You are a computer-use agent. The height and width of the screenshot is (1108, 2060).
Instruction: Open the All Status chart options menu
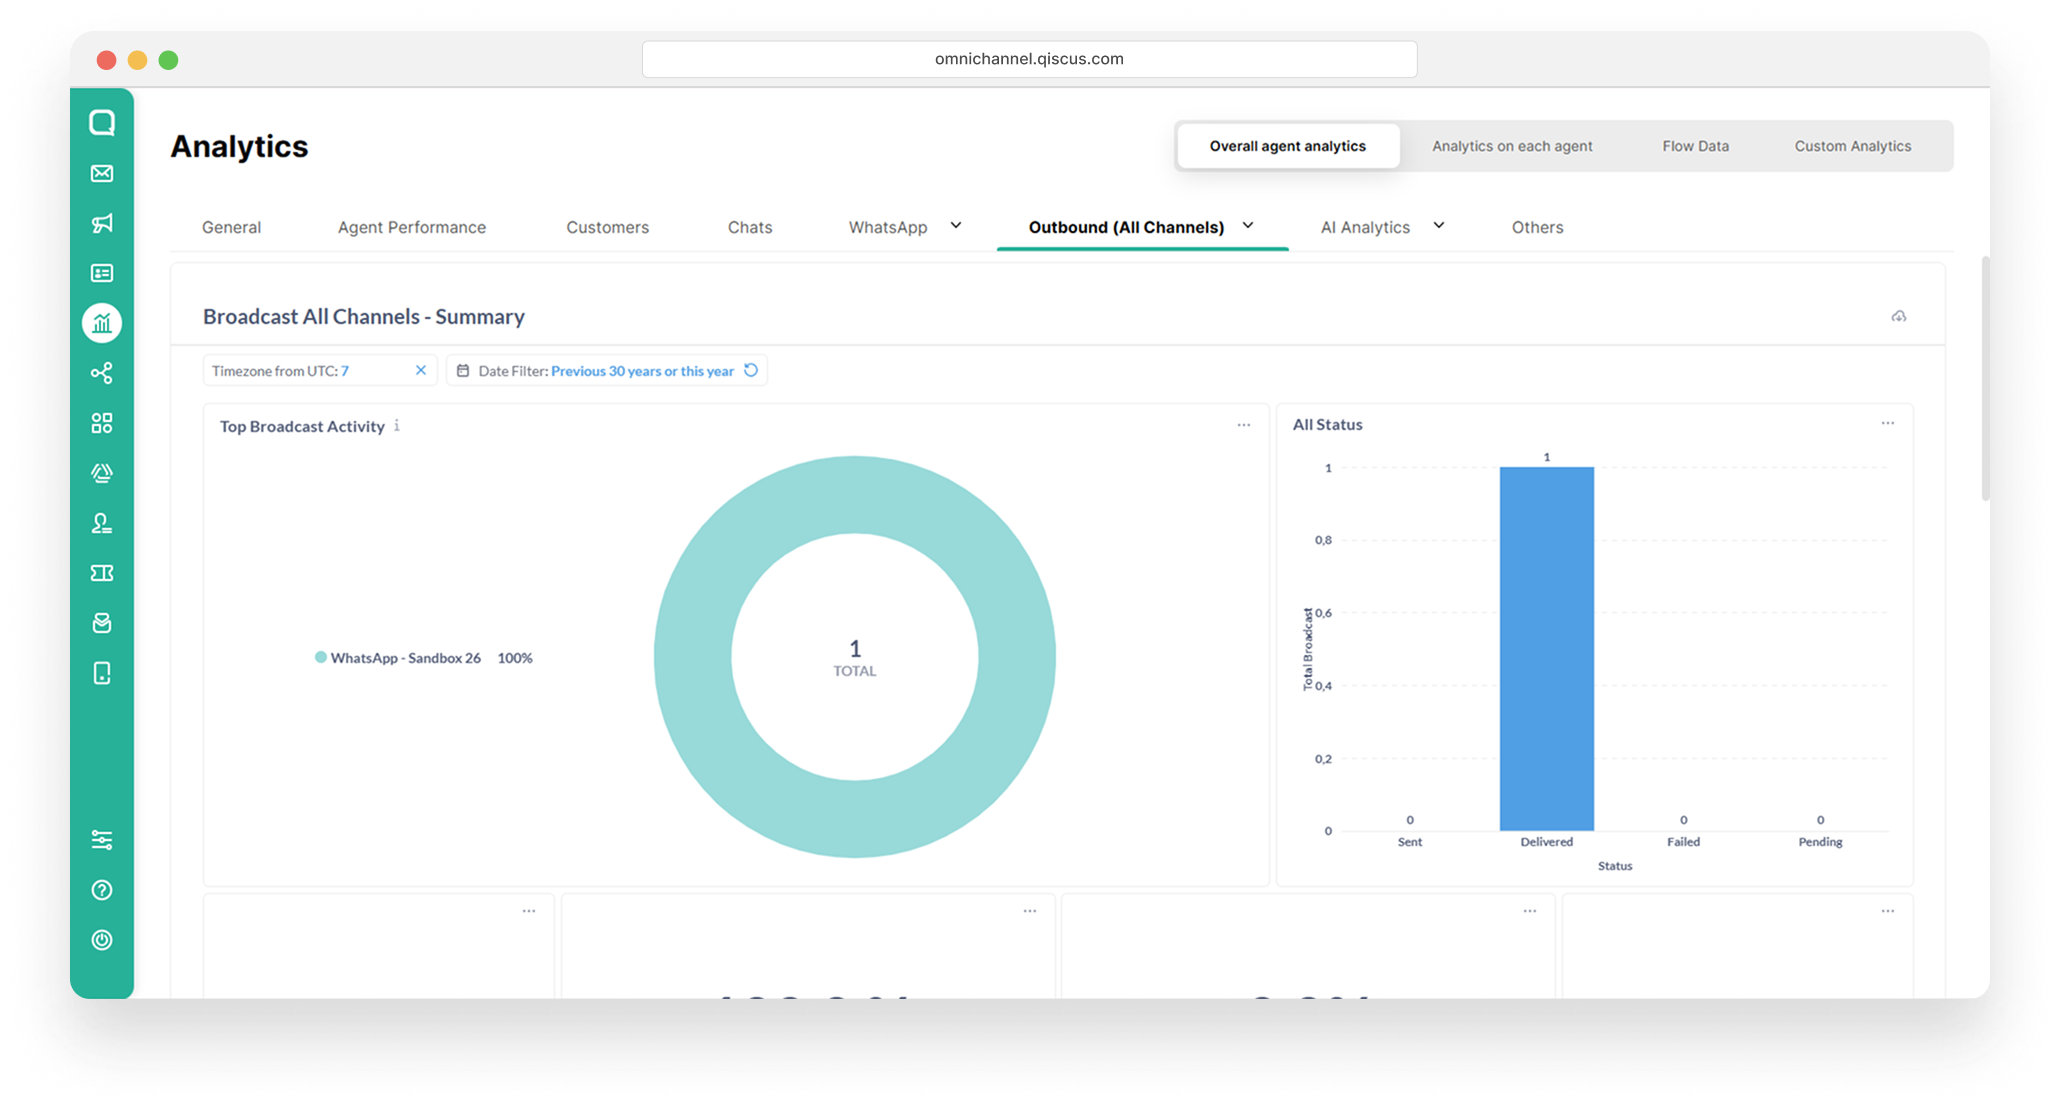tap(1888, 423)
